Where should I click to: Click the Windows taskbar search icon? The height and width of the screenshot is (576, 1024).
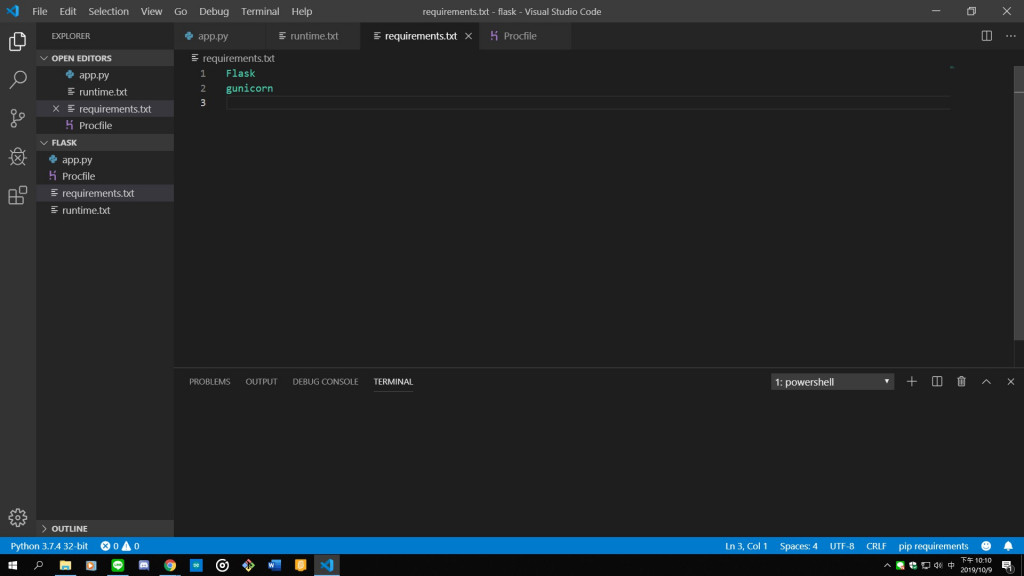[x=39, y=565]
